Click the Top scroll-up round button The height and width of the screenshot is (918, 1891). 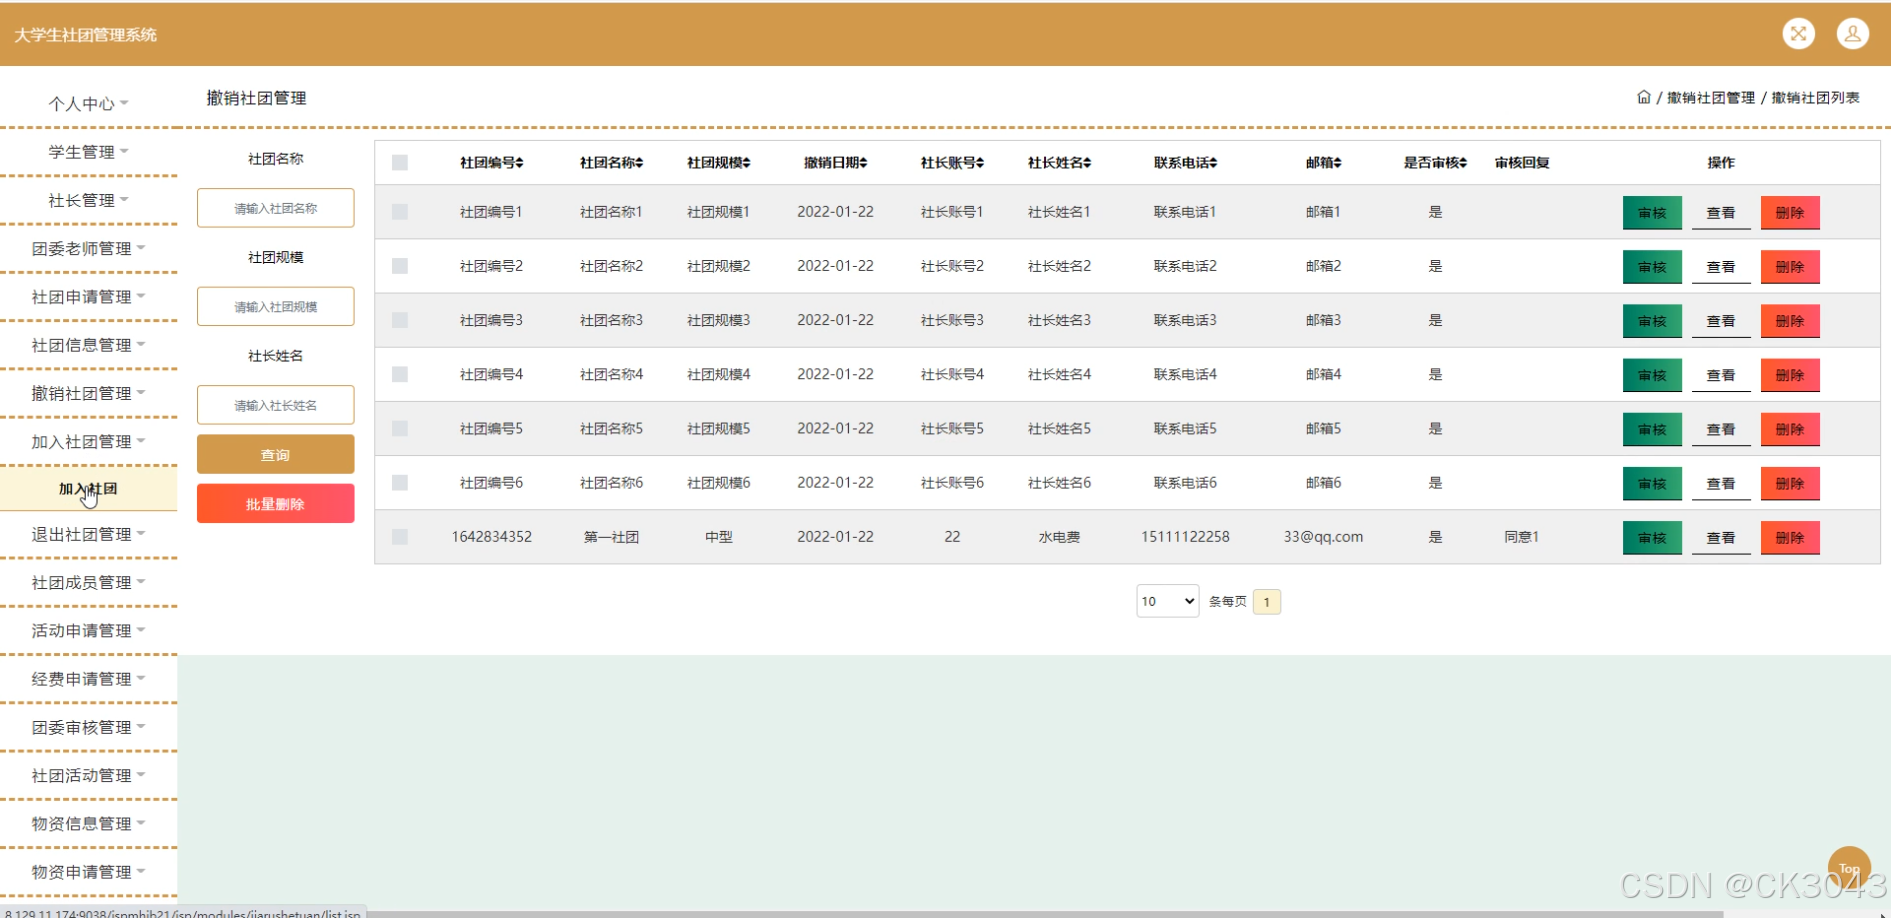[x=1849, y=867]
